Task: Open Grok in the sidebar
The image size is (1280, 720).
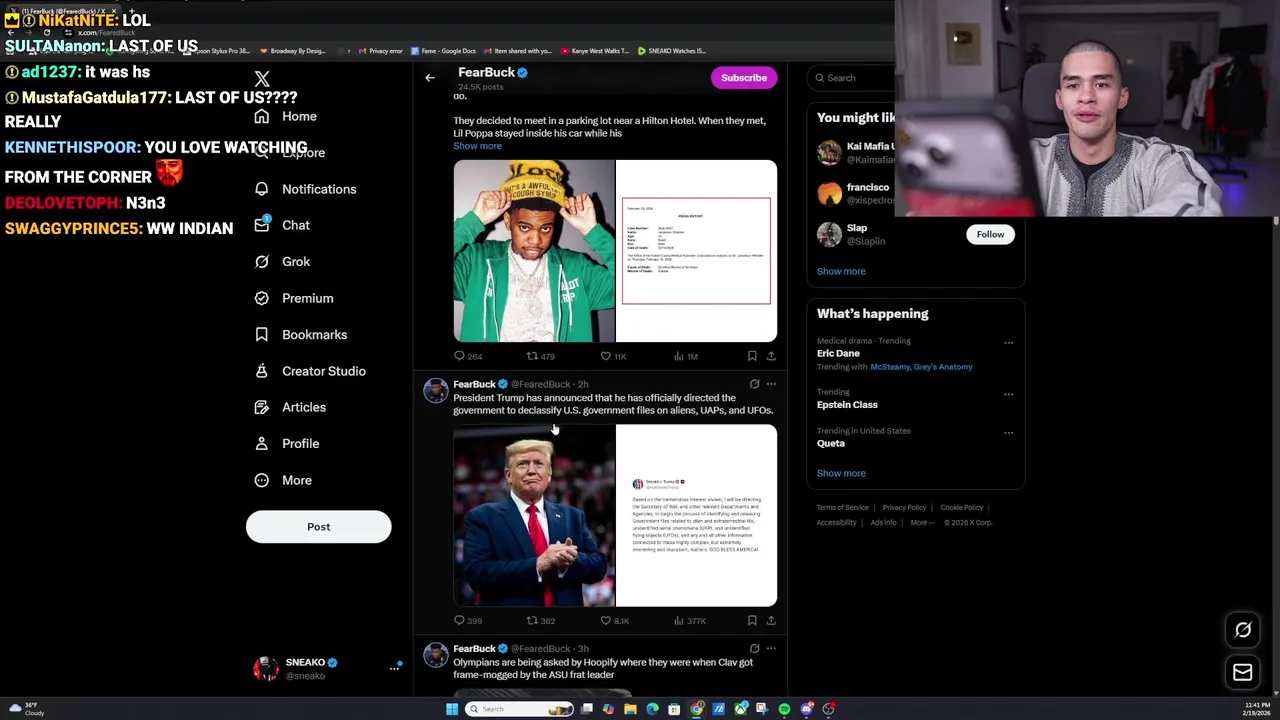Action: pyautogui.click(x=282, y=262)
